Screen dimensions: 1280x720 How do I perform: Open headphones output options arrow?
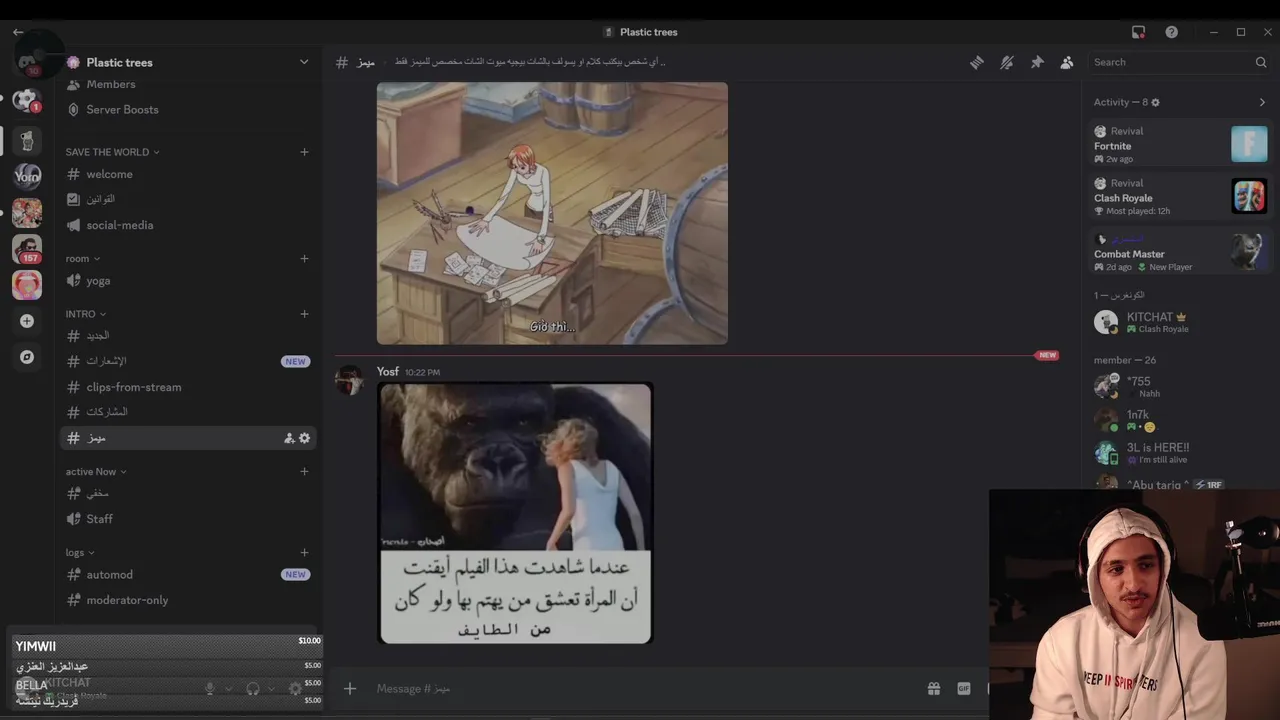271,688
